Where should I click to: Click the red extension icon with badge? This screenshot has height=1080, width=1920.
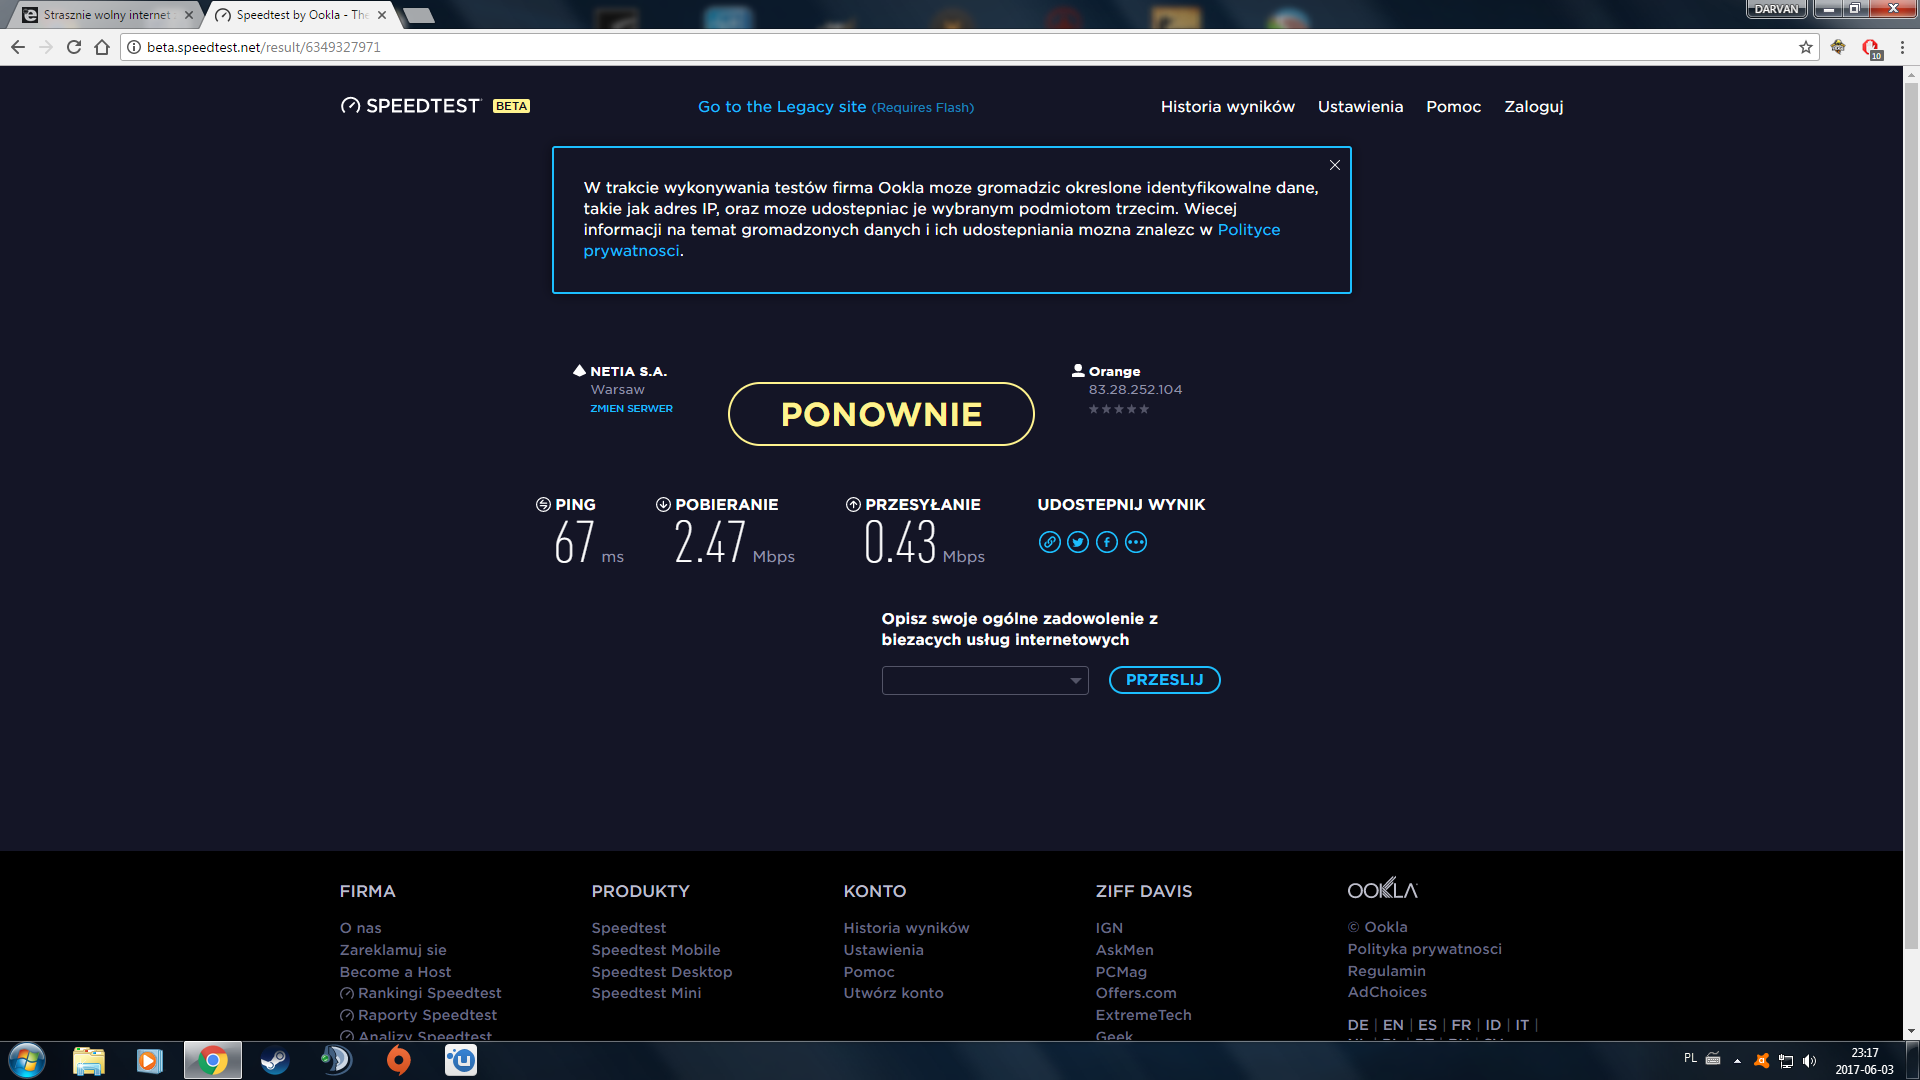[x=1871, y=48]
